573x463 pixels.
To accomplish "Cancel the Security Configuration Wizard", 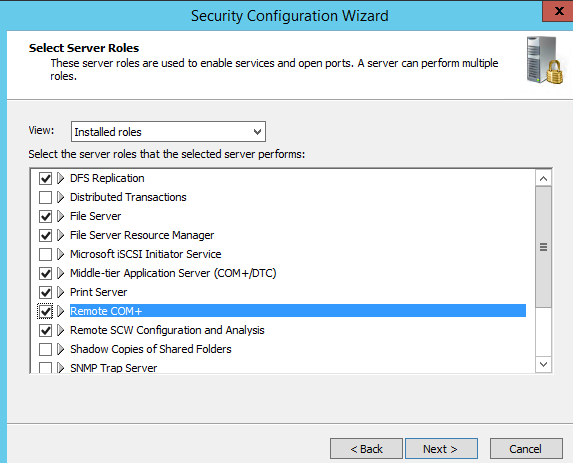I will pyautogui.click(x=526, y=448).
